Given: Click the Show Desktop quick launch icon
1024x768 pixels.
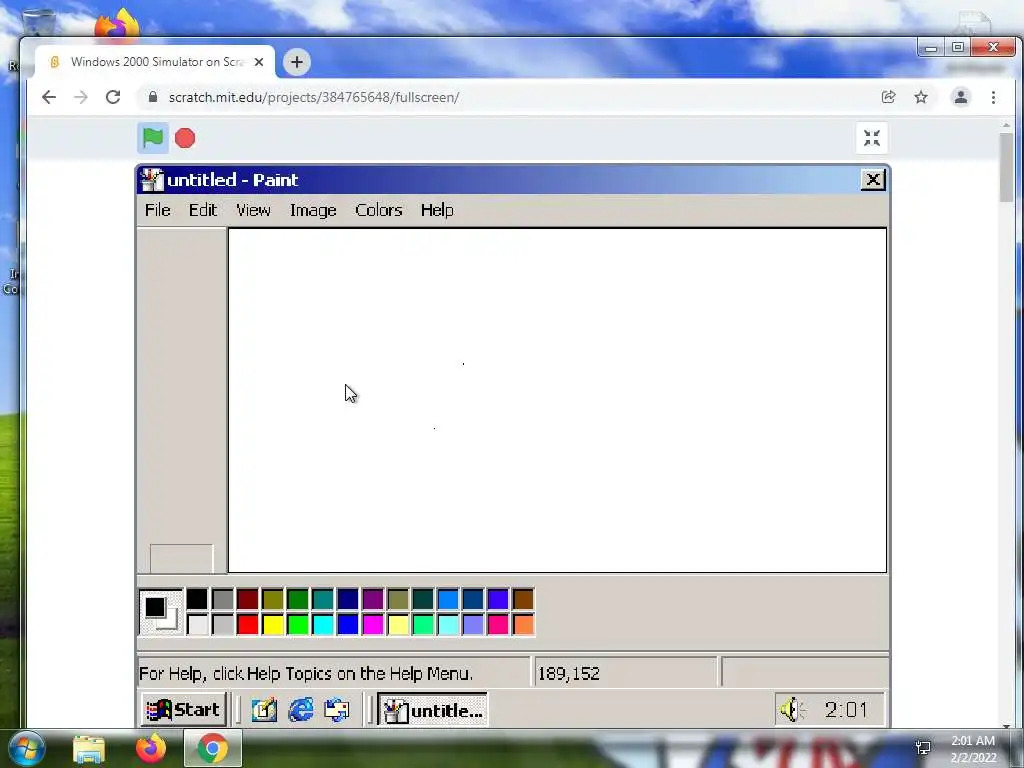Looking at the screenshot, I should point(264,710).
